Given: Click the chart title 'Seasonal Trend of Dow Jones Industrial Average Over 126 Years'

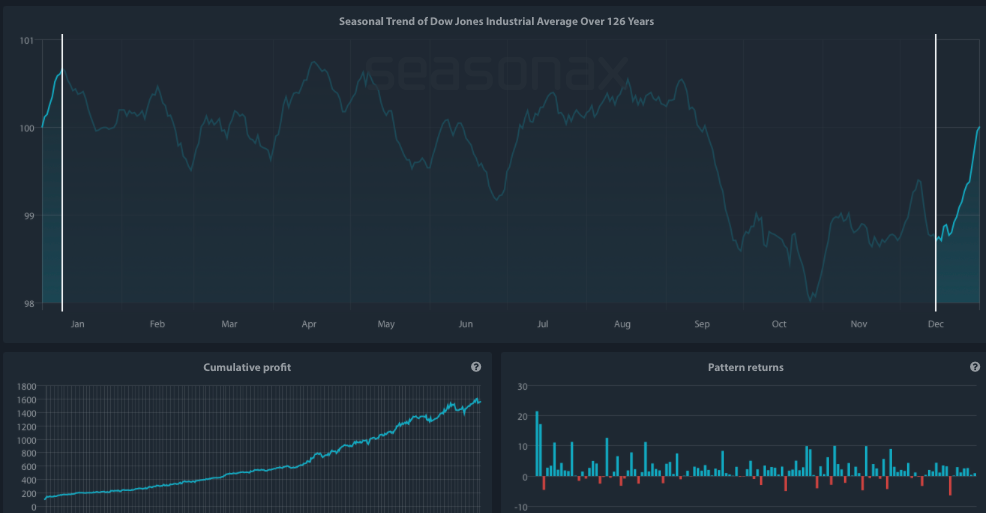Looking at the screenshot, I should [496, 21].
